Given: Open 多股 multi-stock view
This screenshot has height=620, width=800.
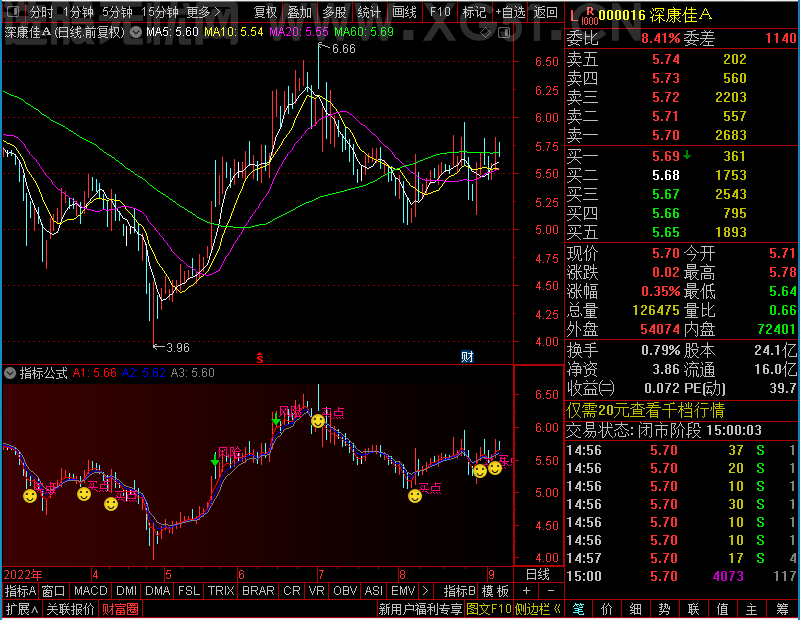Looking at the screenshot, I should coord(334,11).
